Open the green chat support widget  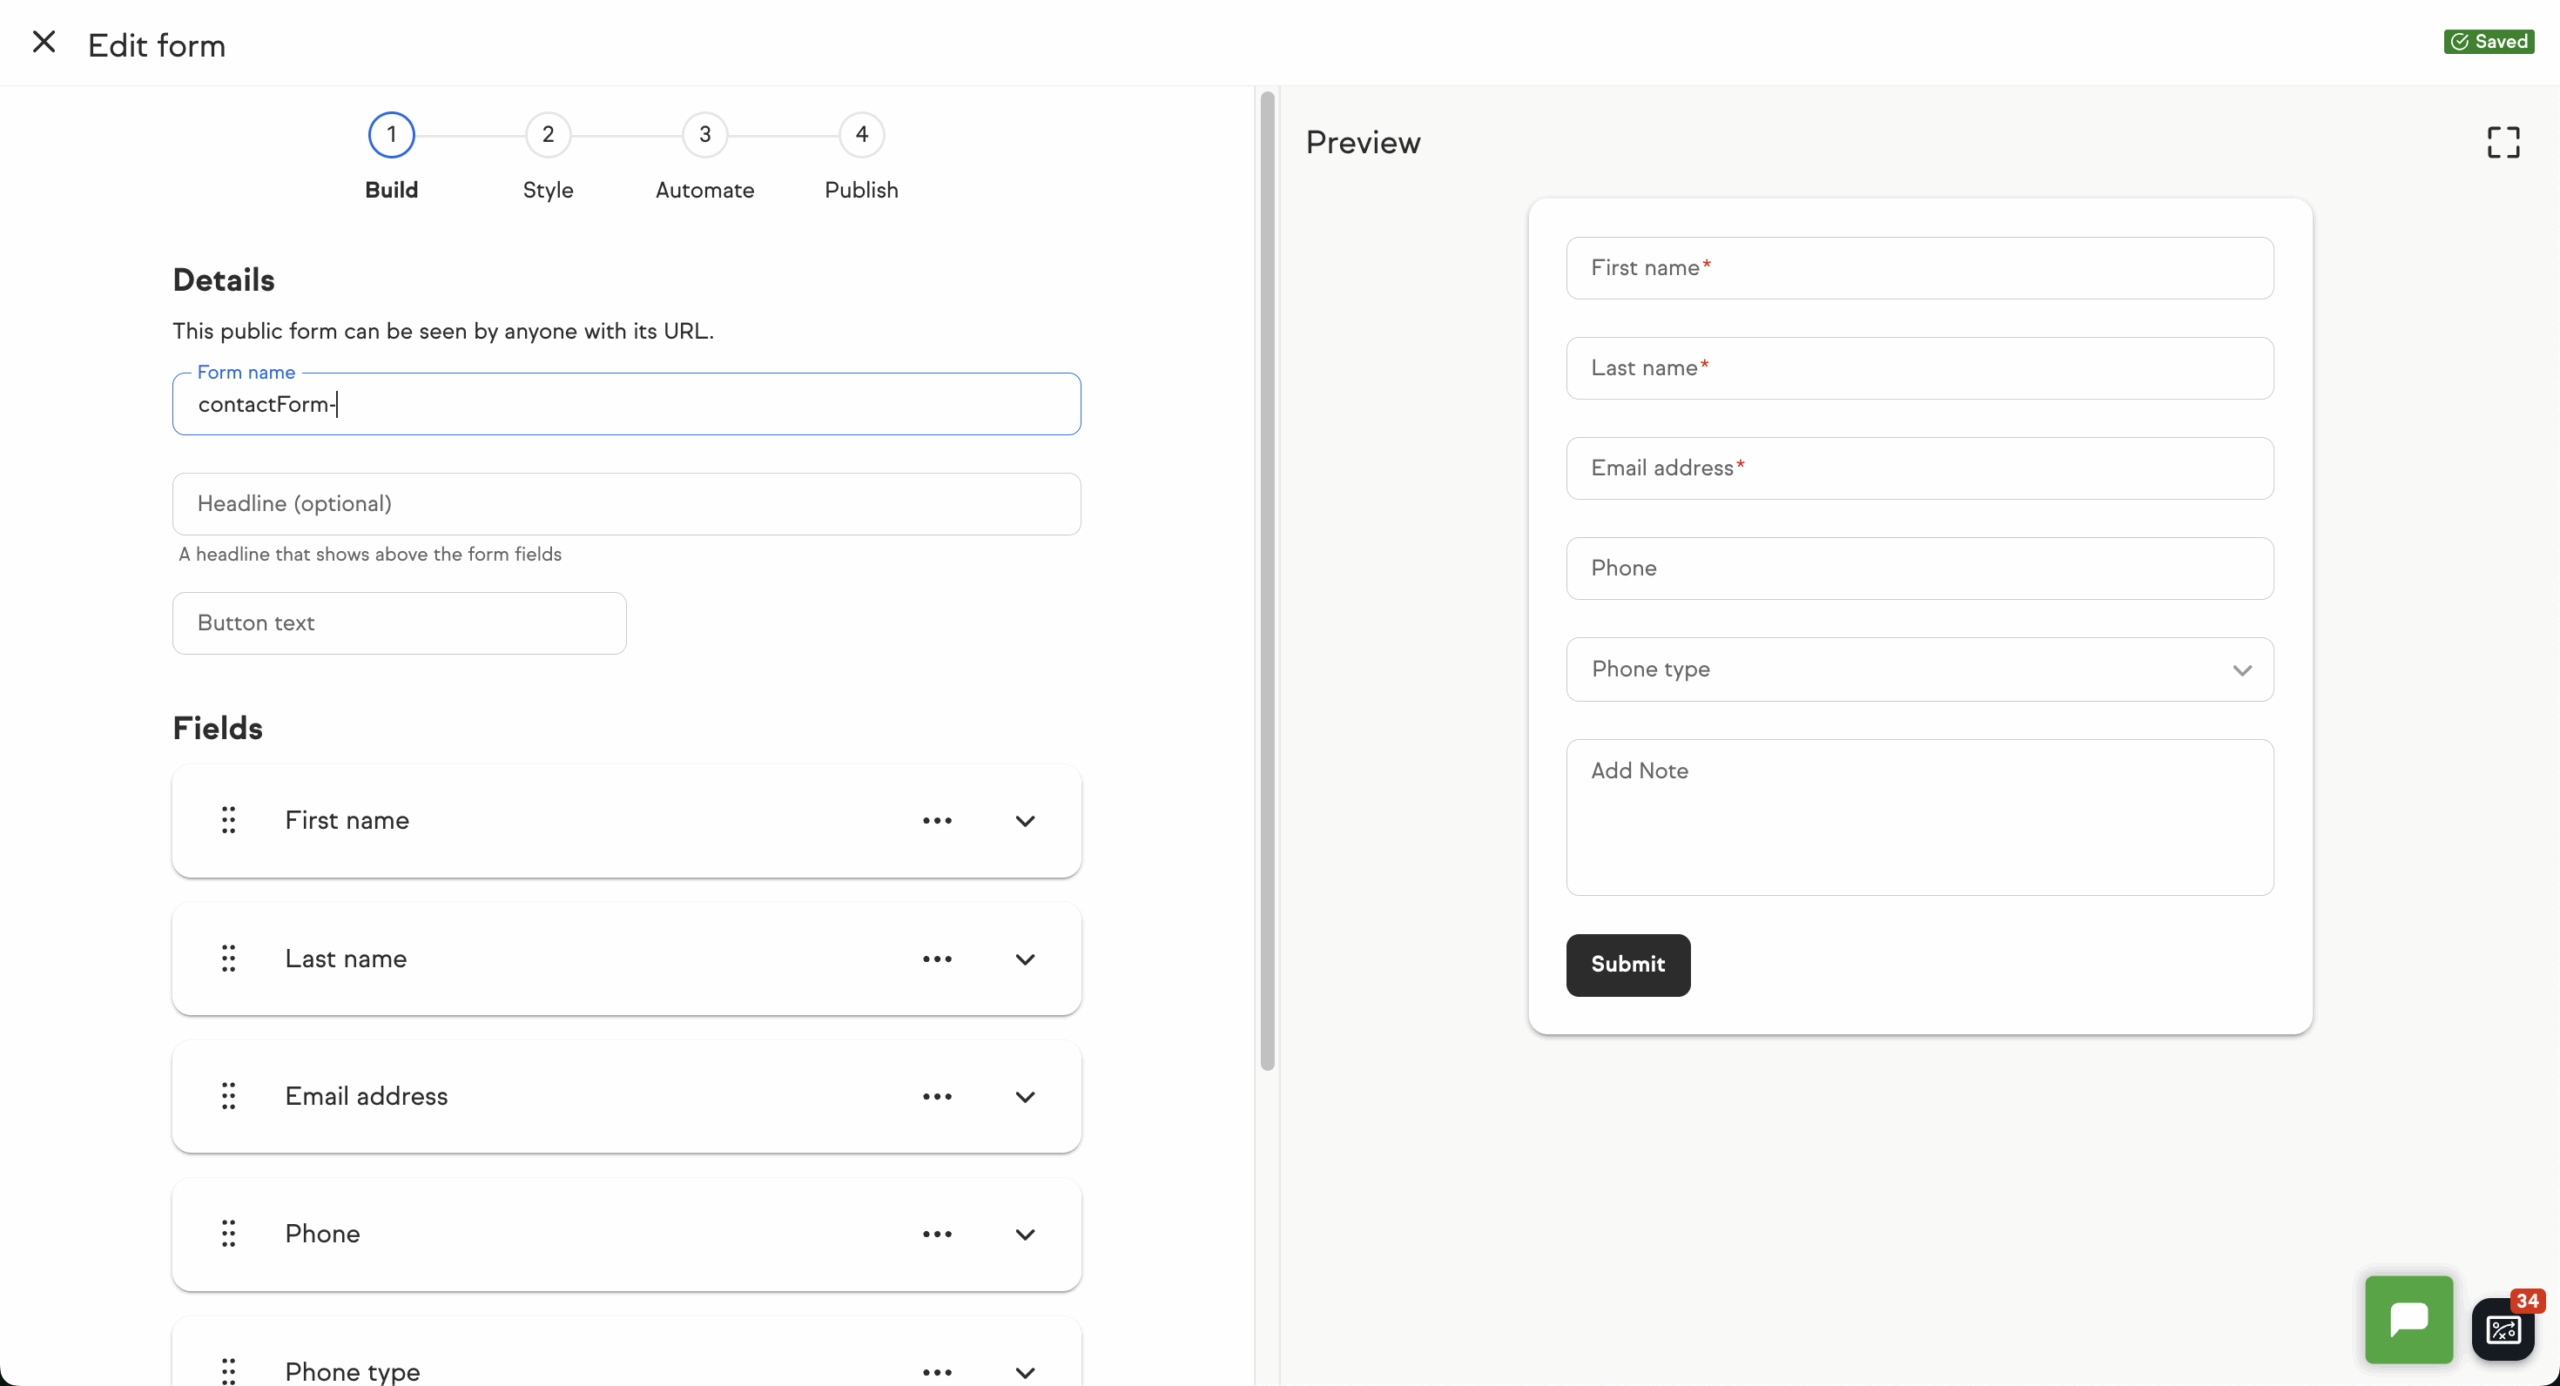point(2409,1319)
